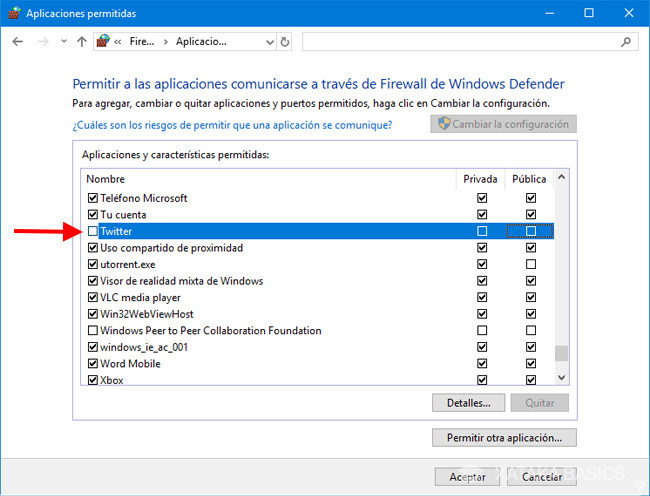
Task: Select the Word Mobile row text
Action: tap(130, 364)
